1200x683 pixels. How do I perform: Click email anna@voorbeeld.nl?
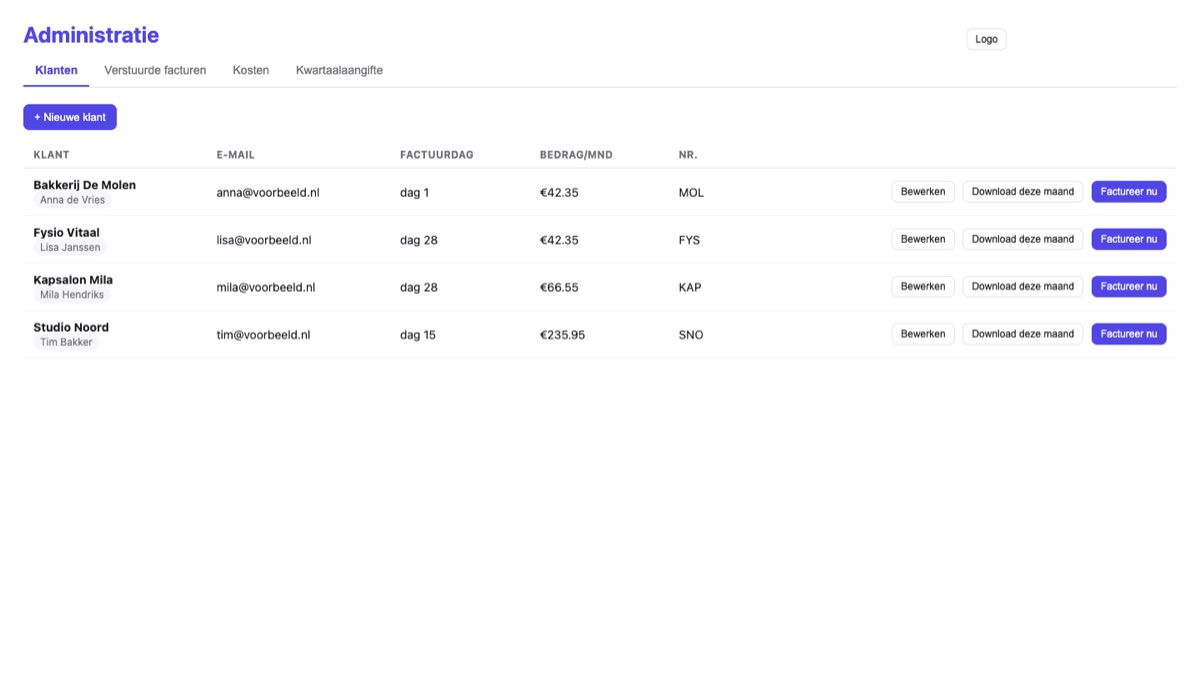pyautogui.click(x=268, y=192)
